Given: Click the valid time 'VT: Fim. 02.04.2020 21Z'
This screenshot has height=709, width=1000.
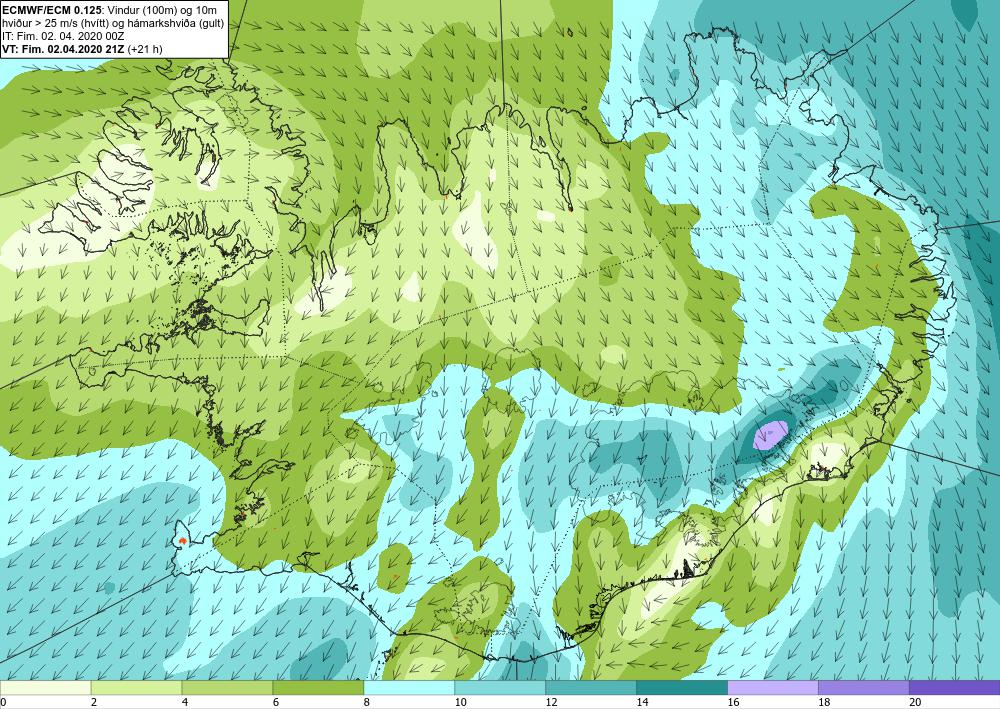Looking at the screenshot, I should pos(64,49).
